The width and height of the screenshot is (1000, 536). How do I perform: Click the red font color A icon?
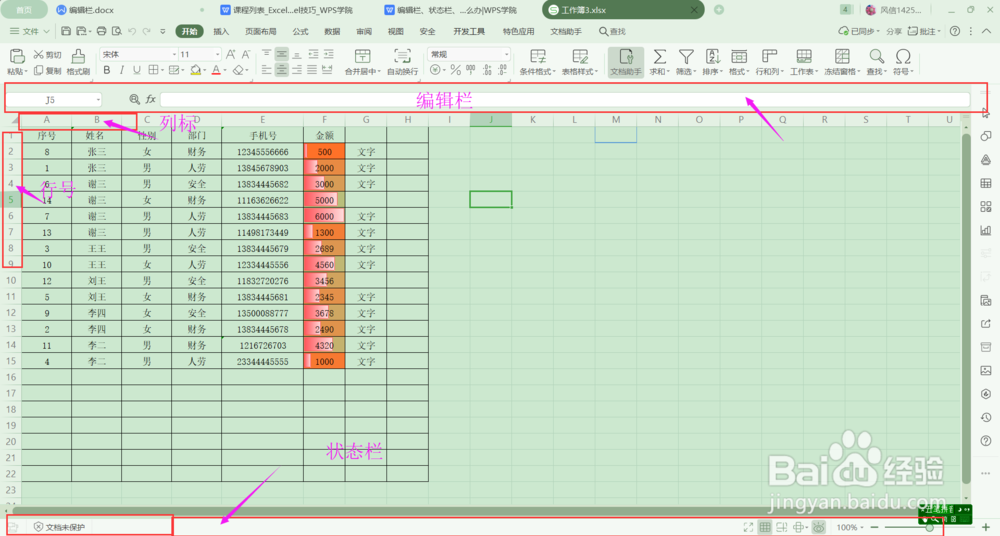tap(216, 70)
